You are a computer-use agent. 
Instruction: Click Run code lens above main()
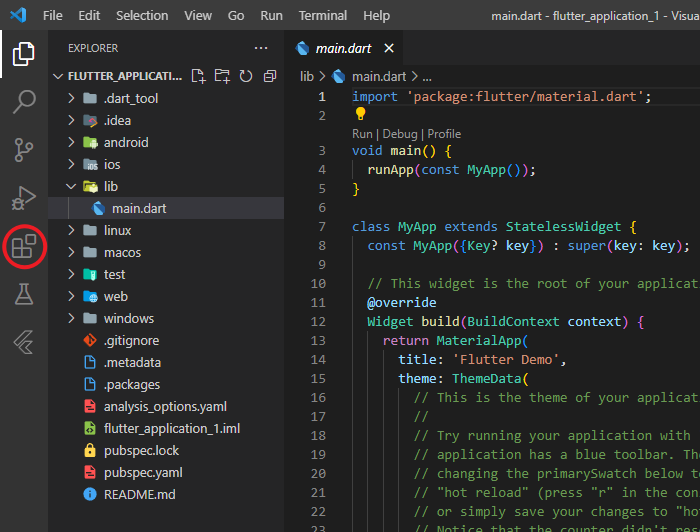click(x=362, y=134)
